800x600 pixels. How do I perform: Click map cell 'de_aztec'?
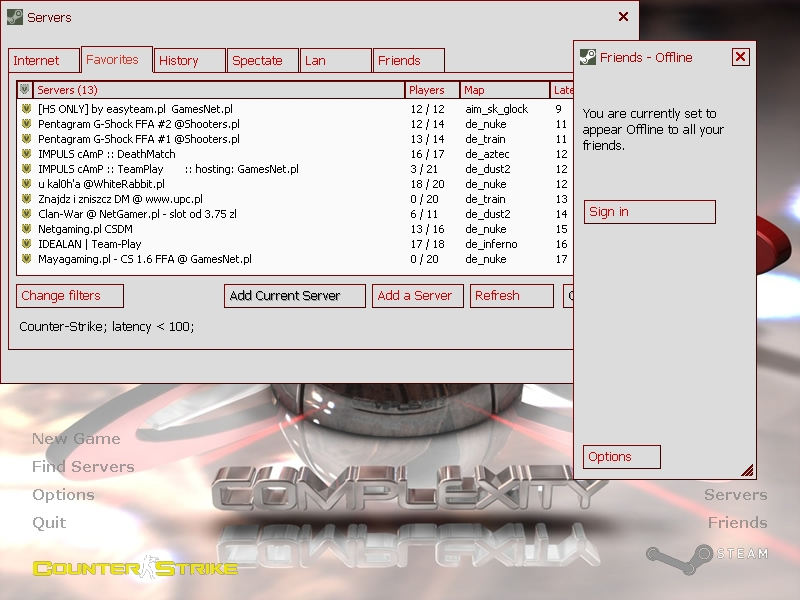pos(487,154)
